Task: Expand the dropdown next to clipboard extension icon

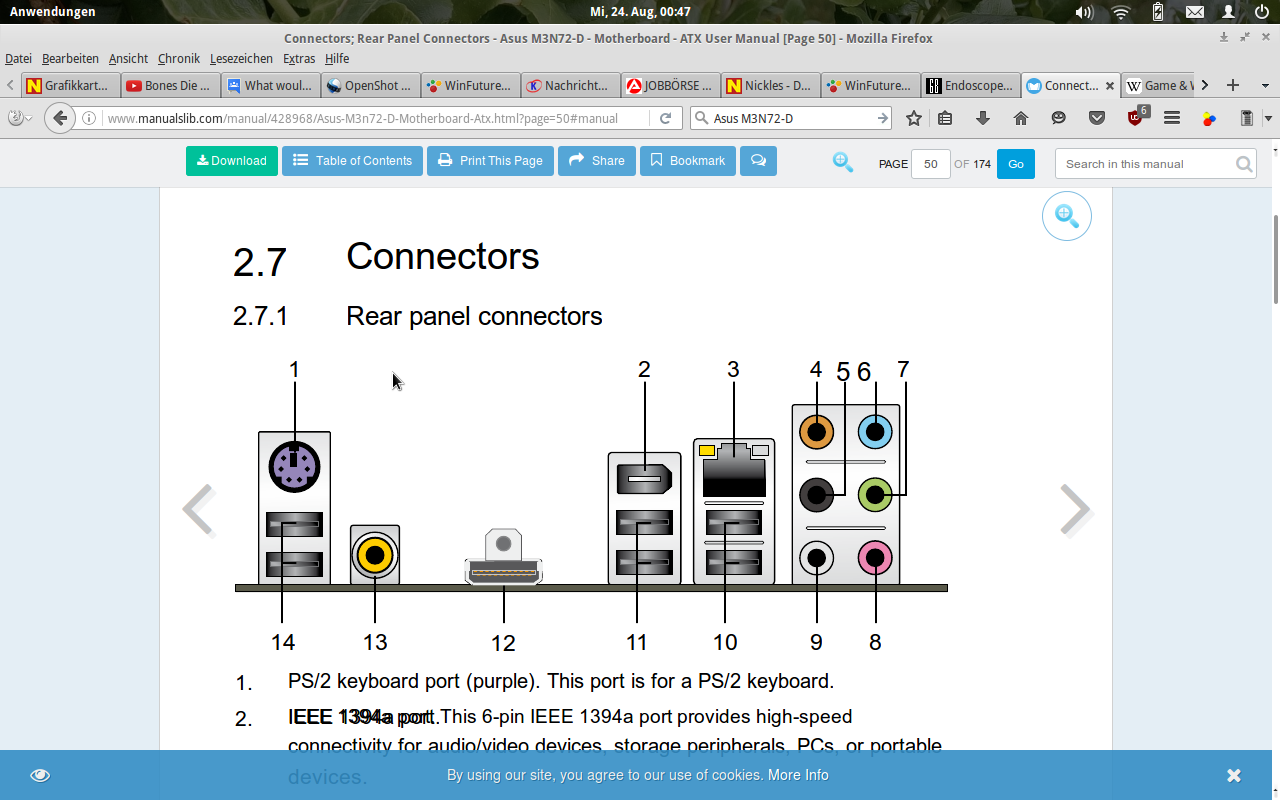Action: click(x=1268, y=118)
